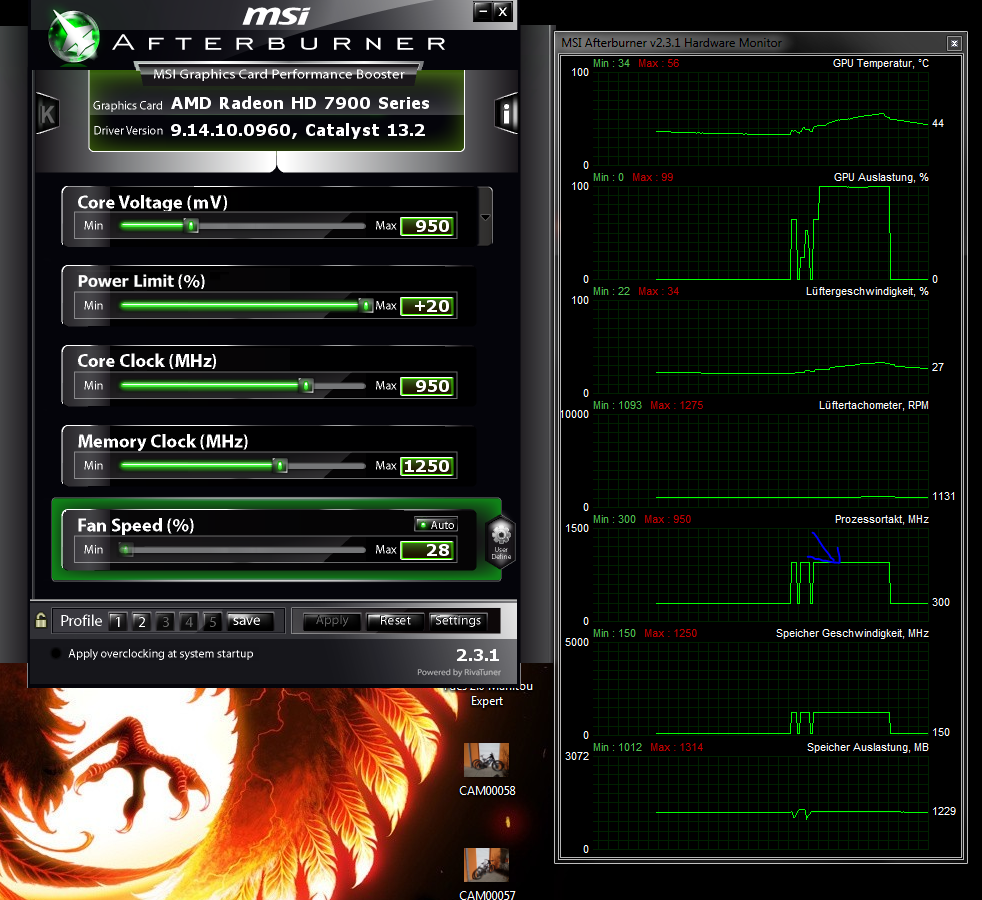Image resolution: width=982 pixels, height=900 pixels.
Task: Click the Min : 1093 tachometer value
Action: tap(618, 405)
